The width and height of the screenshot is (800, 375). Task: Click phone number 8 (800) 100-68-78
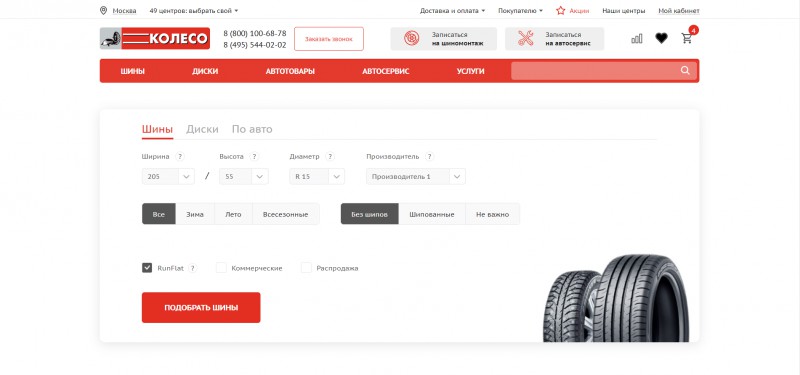pyautogui.click(x=255, y=33)
